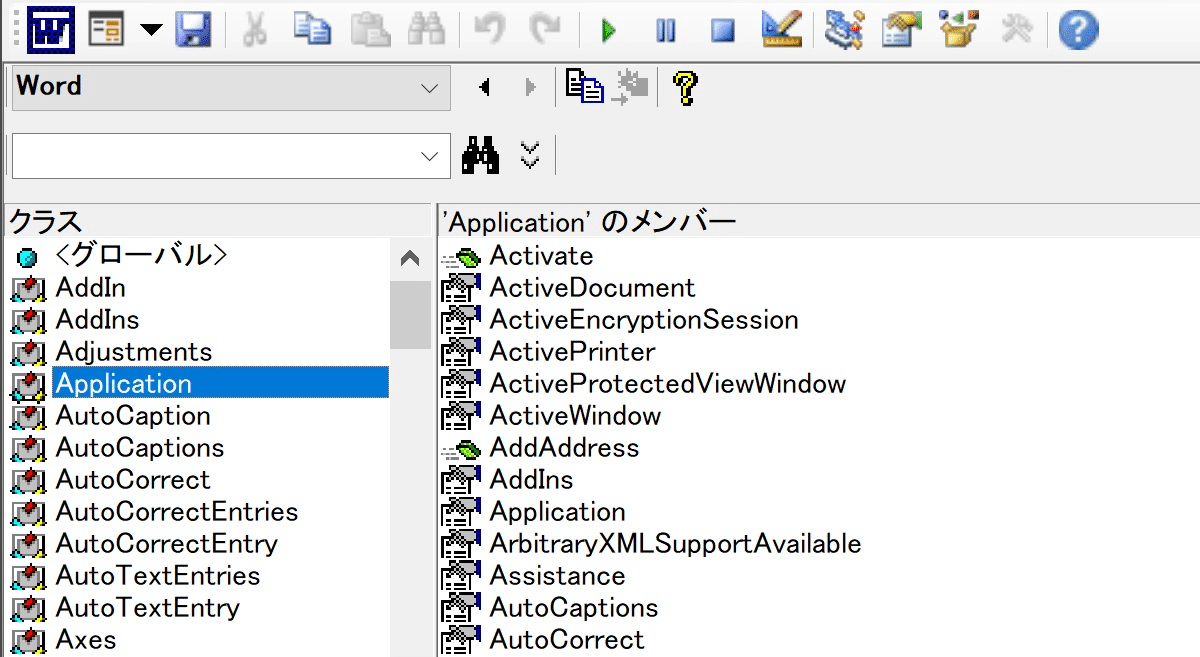Click the Go Forward arrow

(530, 88)
